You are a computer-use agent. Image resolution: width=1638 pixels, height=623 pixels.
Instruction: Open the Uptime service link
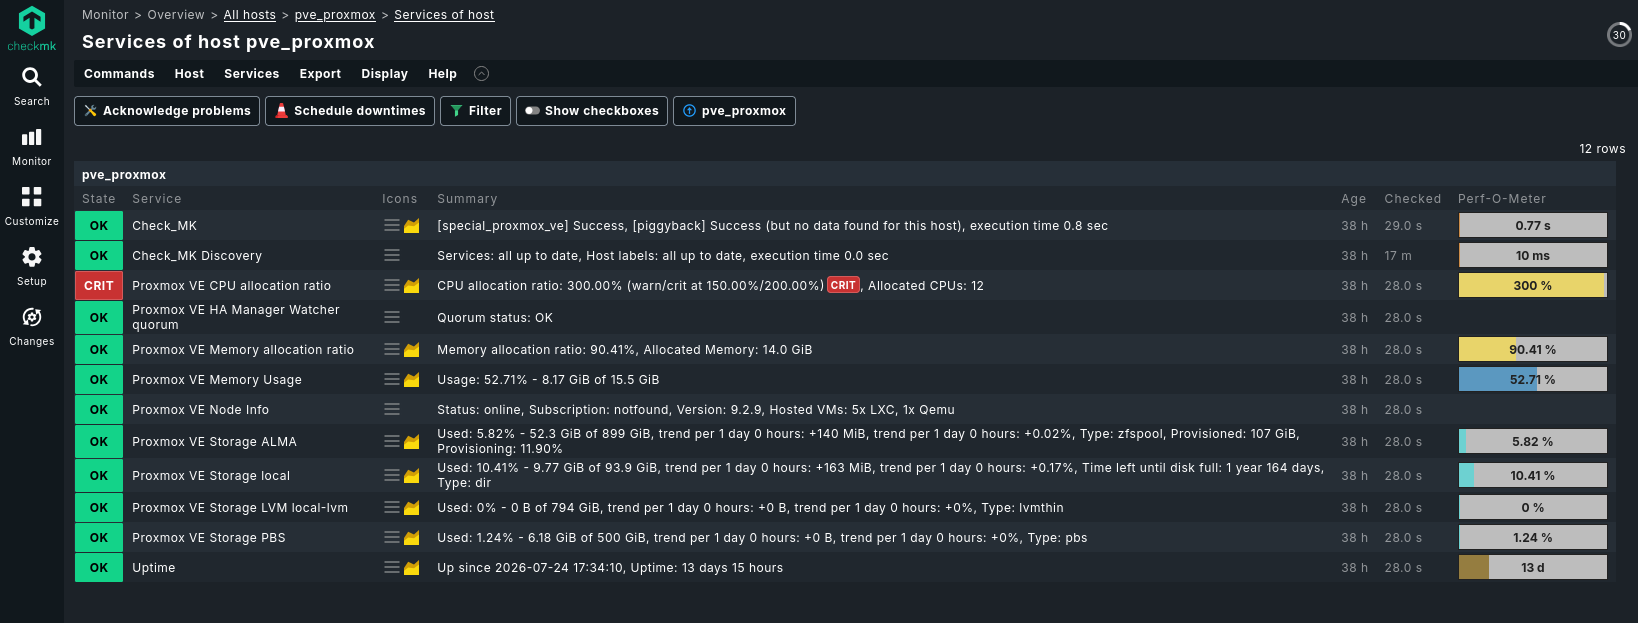154,568
